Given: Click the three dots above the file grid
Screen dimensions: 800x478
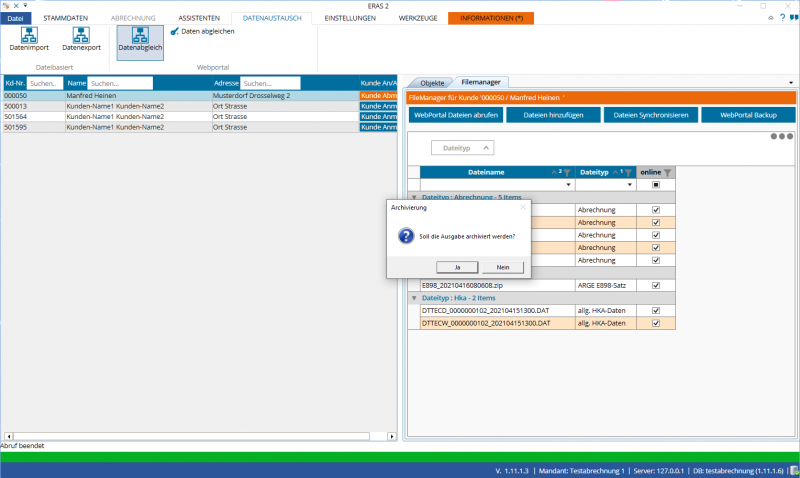Looking at the screenshot, I should point(782,136).
